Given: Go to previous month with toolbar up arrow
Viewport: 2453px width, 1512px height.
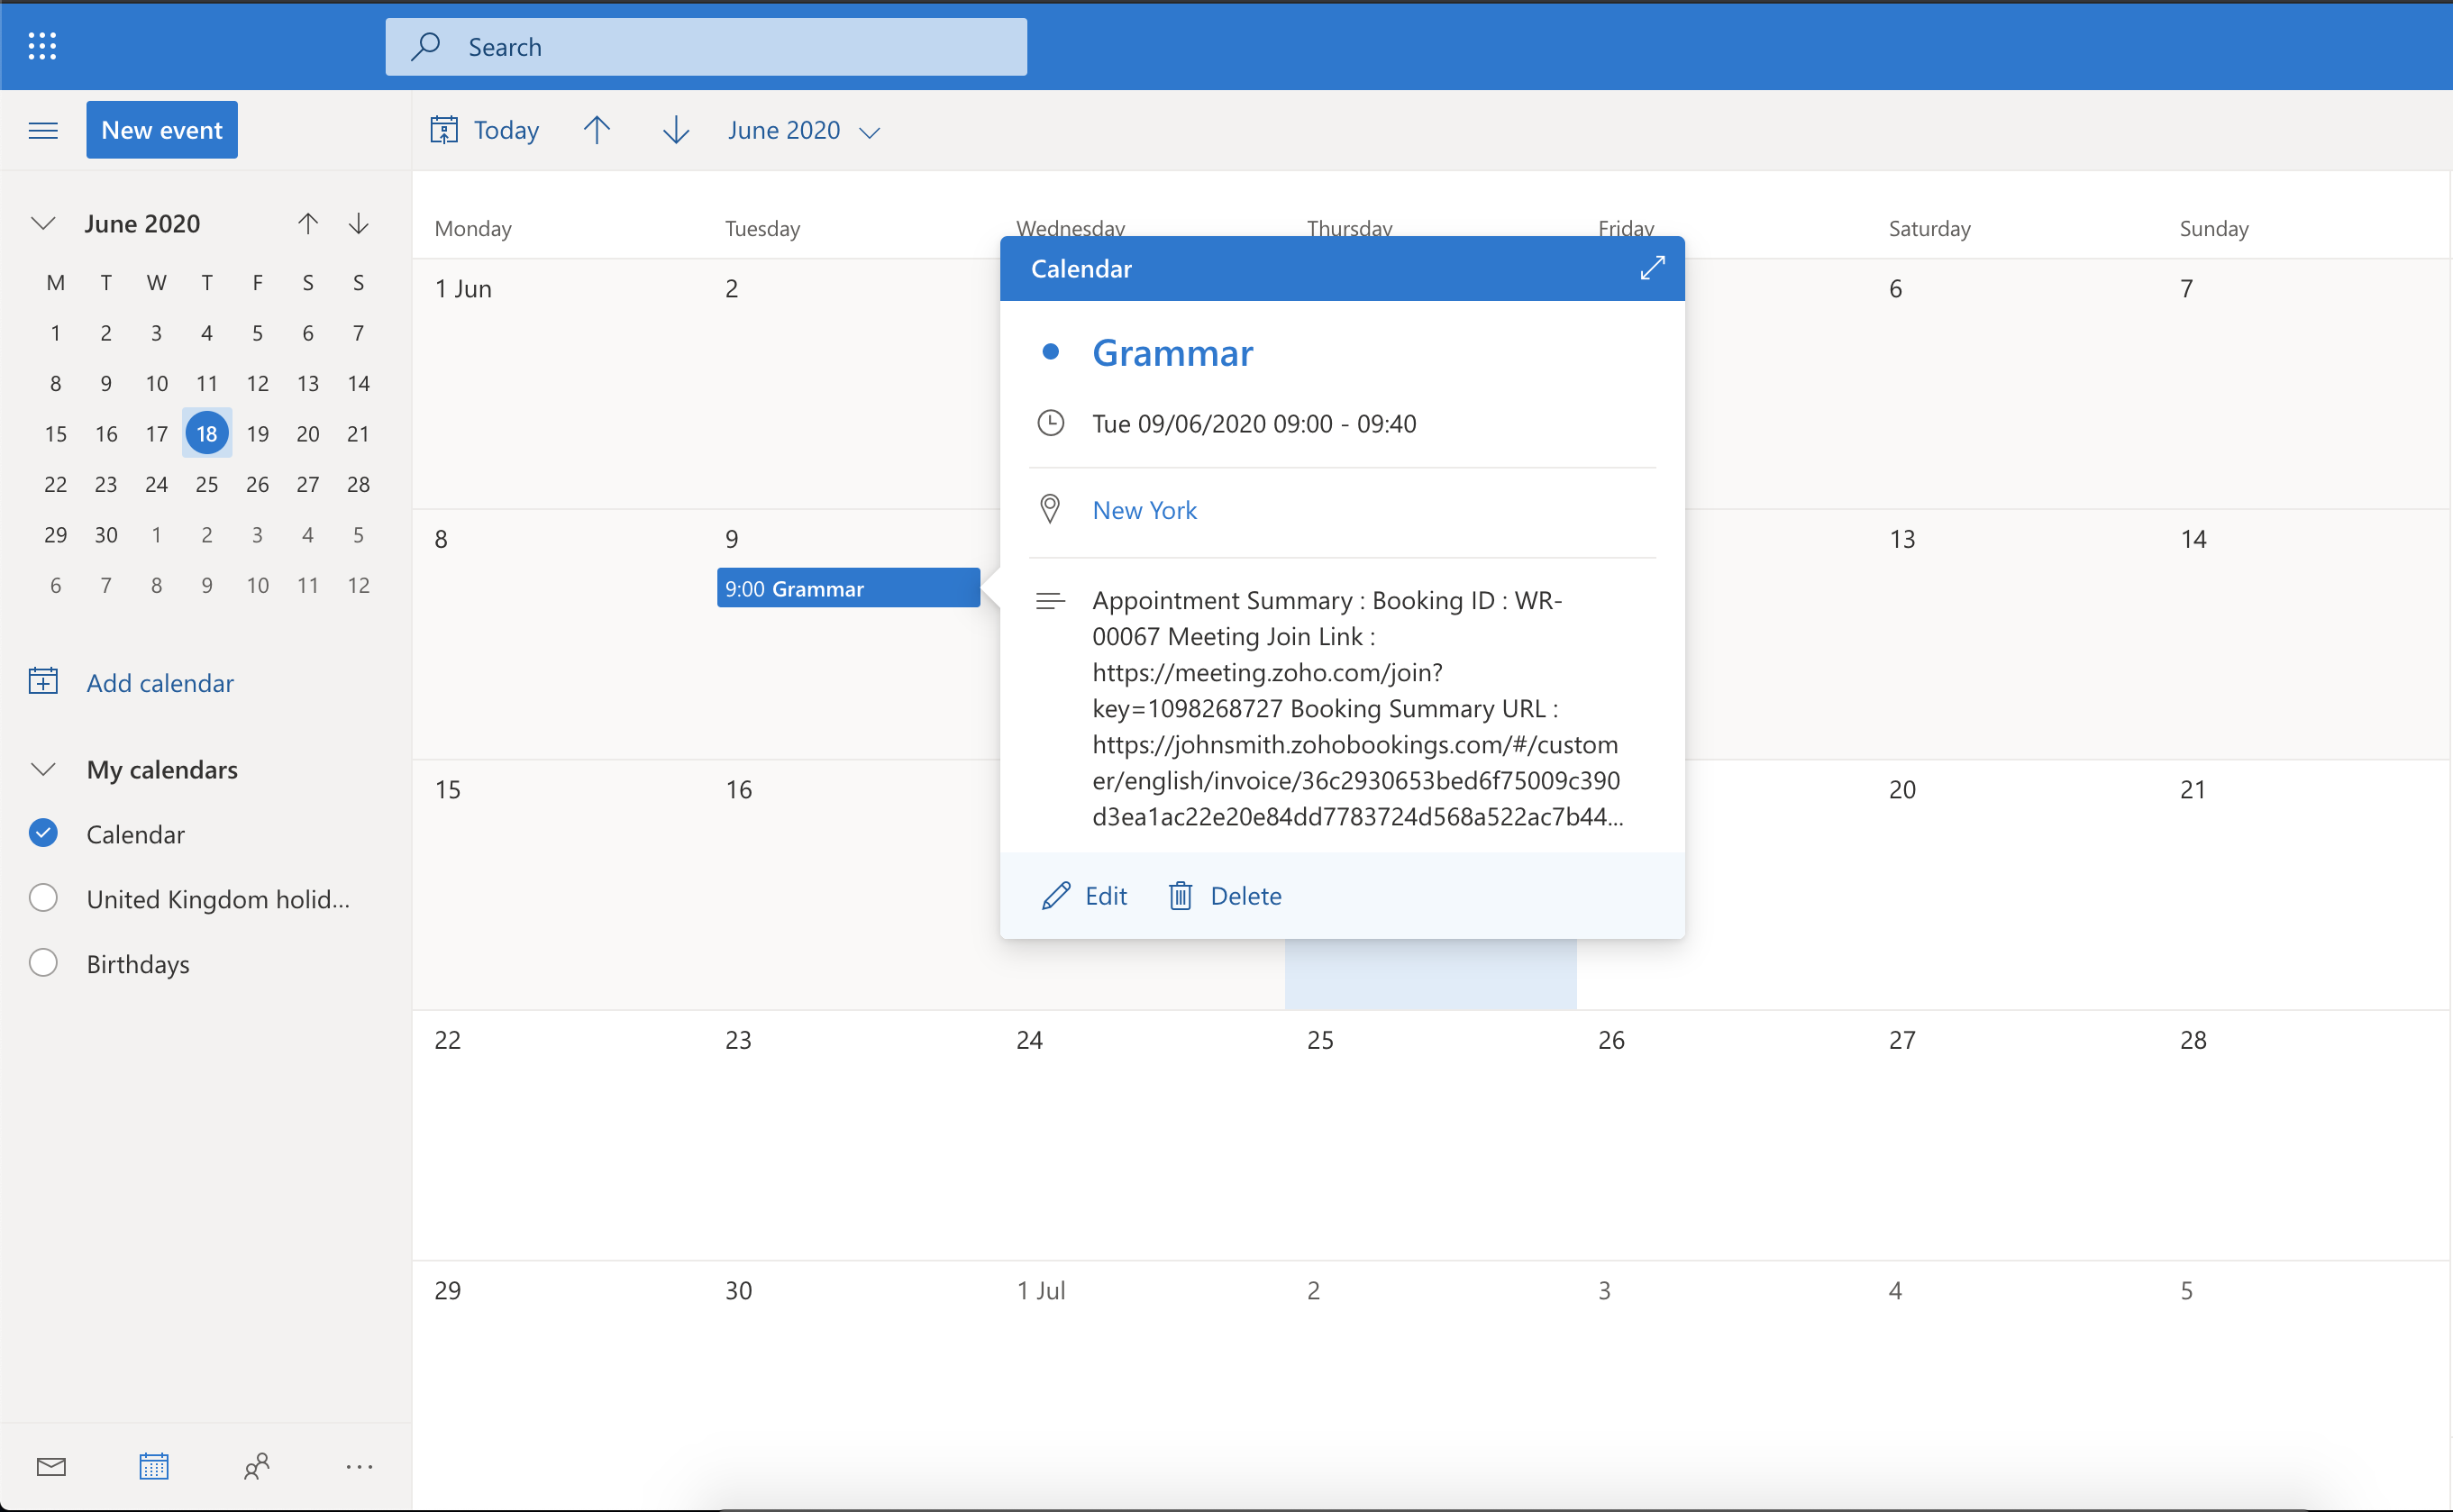Looking at the screenshot, I should 597,130.
